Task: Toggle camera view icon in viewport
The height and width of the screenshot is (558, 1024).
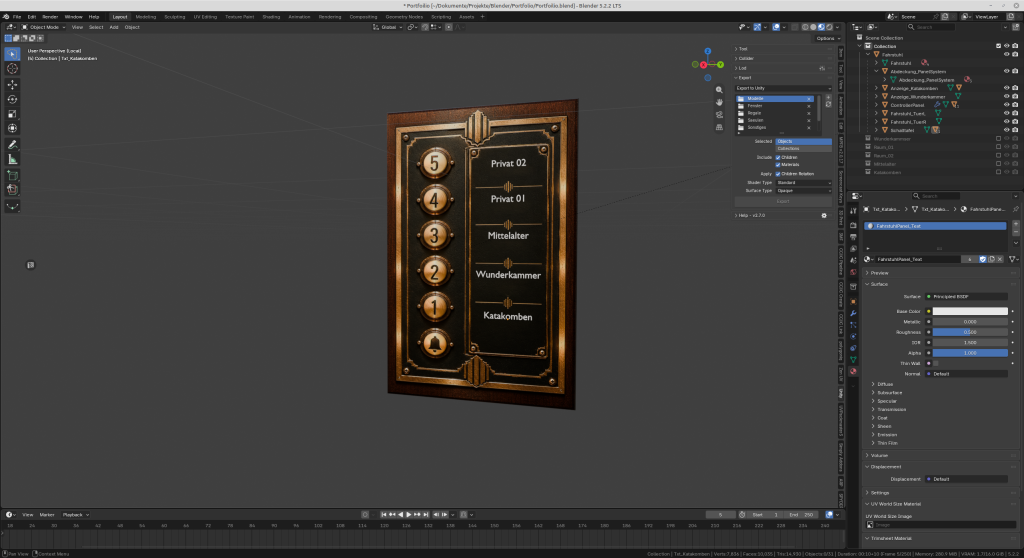Action: point(719,115)
